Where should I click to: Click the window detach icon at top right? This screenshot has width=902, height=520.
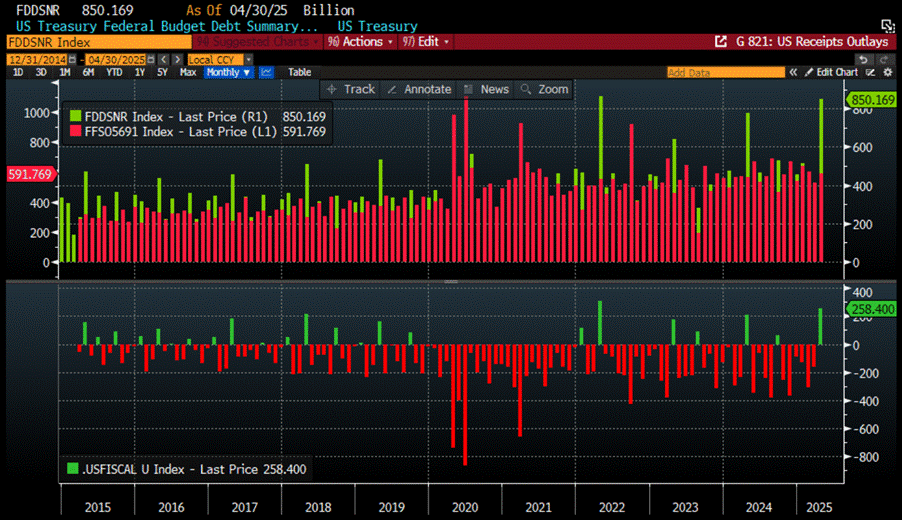(888, 26)
